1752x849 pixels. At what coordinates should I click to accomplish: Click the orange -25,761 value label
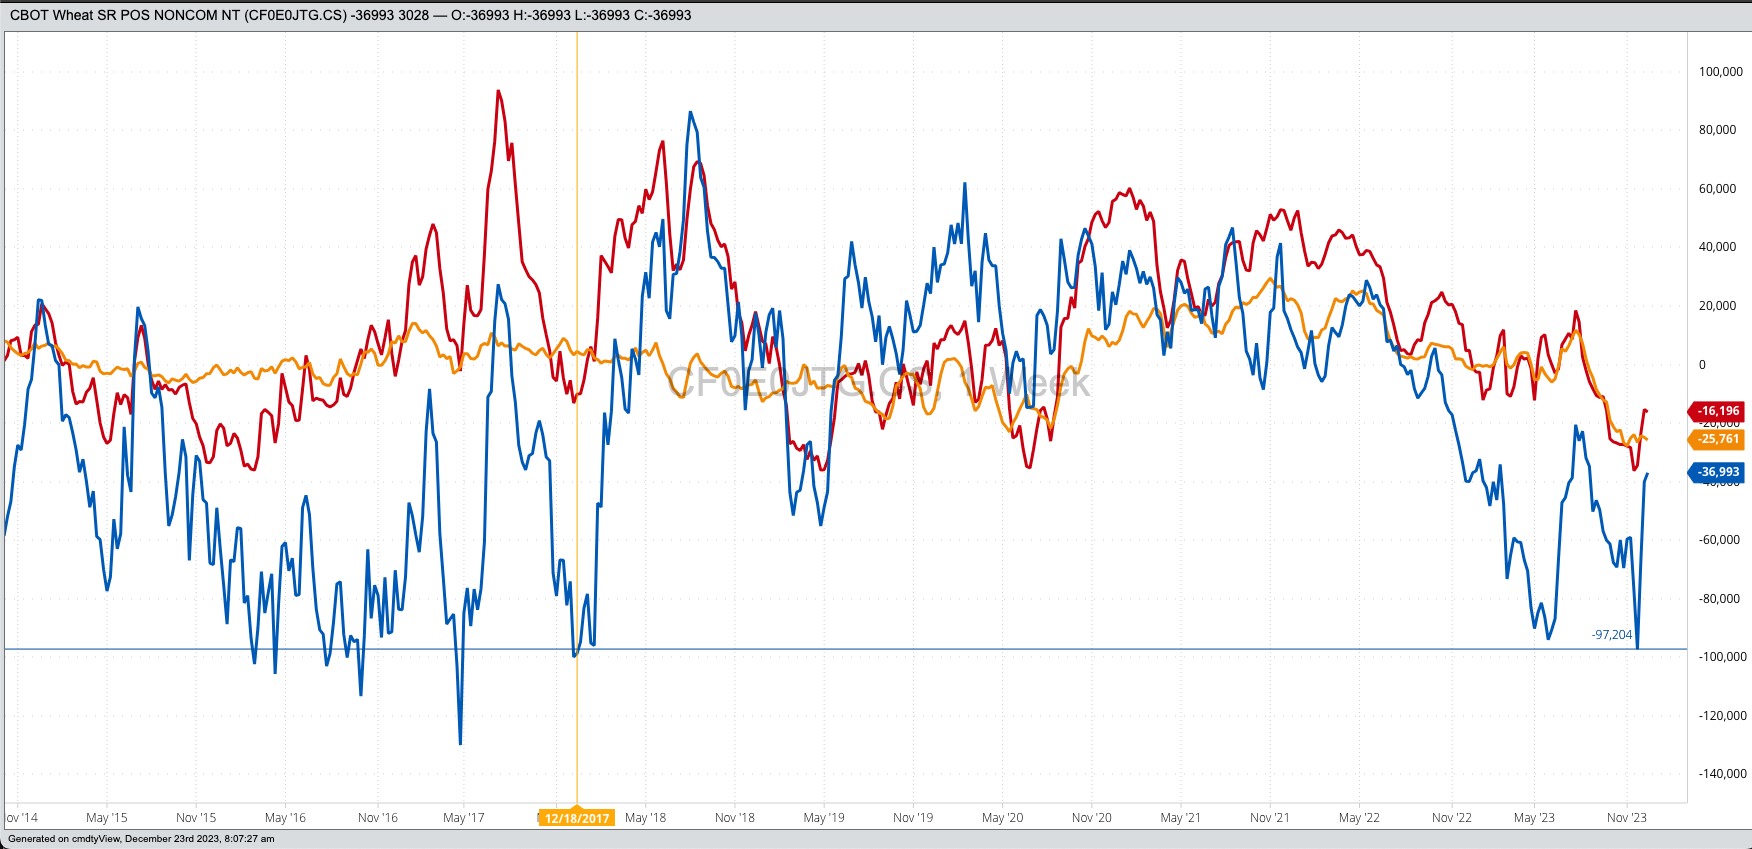coord(1718,439)
